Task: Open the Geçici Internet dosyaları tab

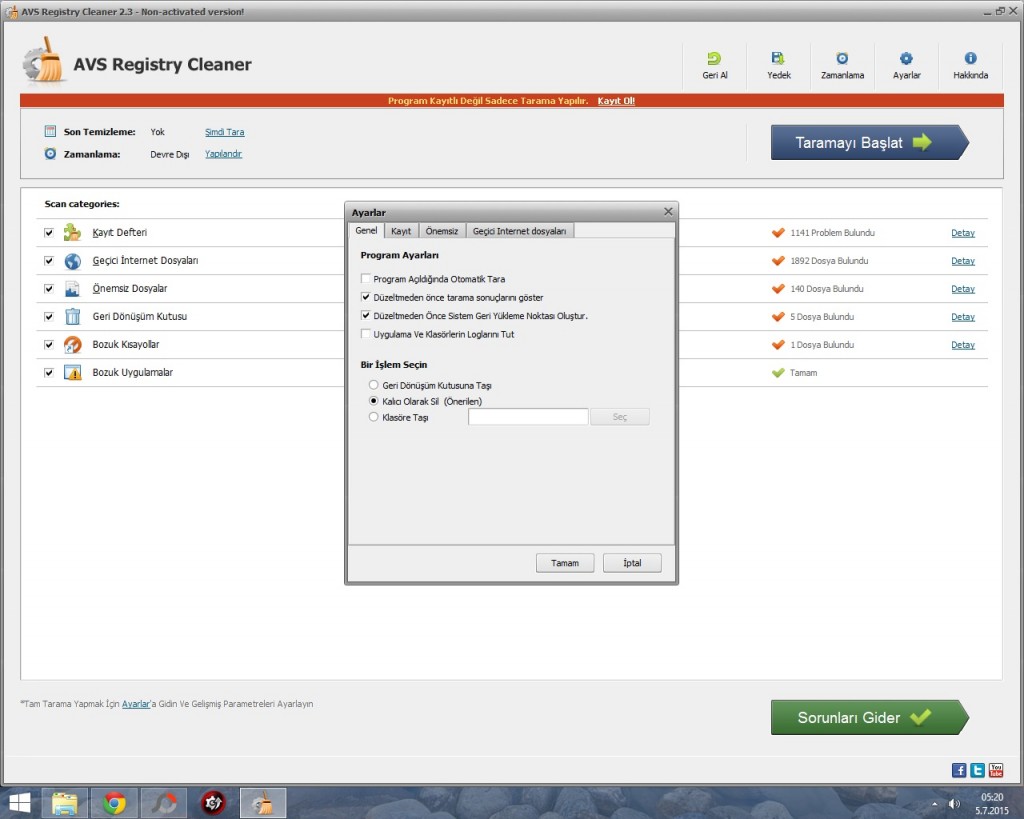Action: tap(519, 231)
